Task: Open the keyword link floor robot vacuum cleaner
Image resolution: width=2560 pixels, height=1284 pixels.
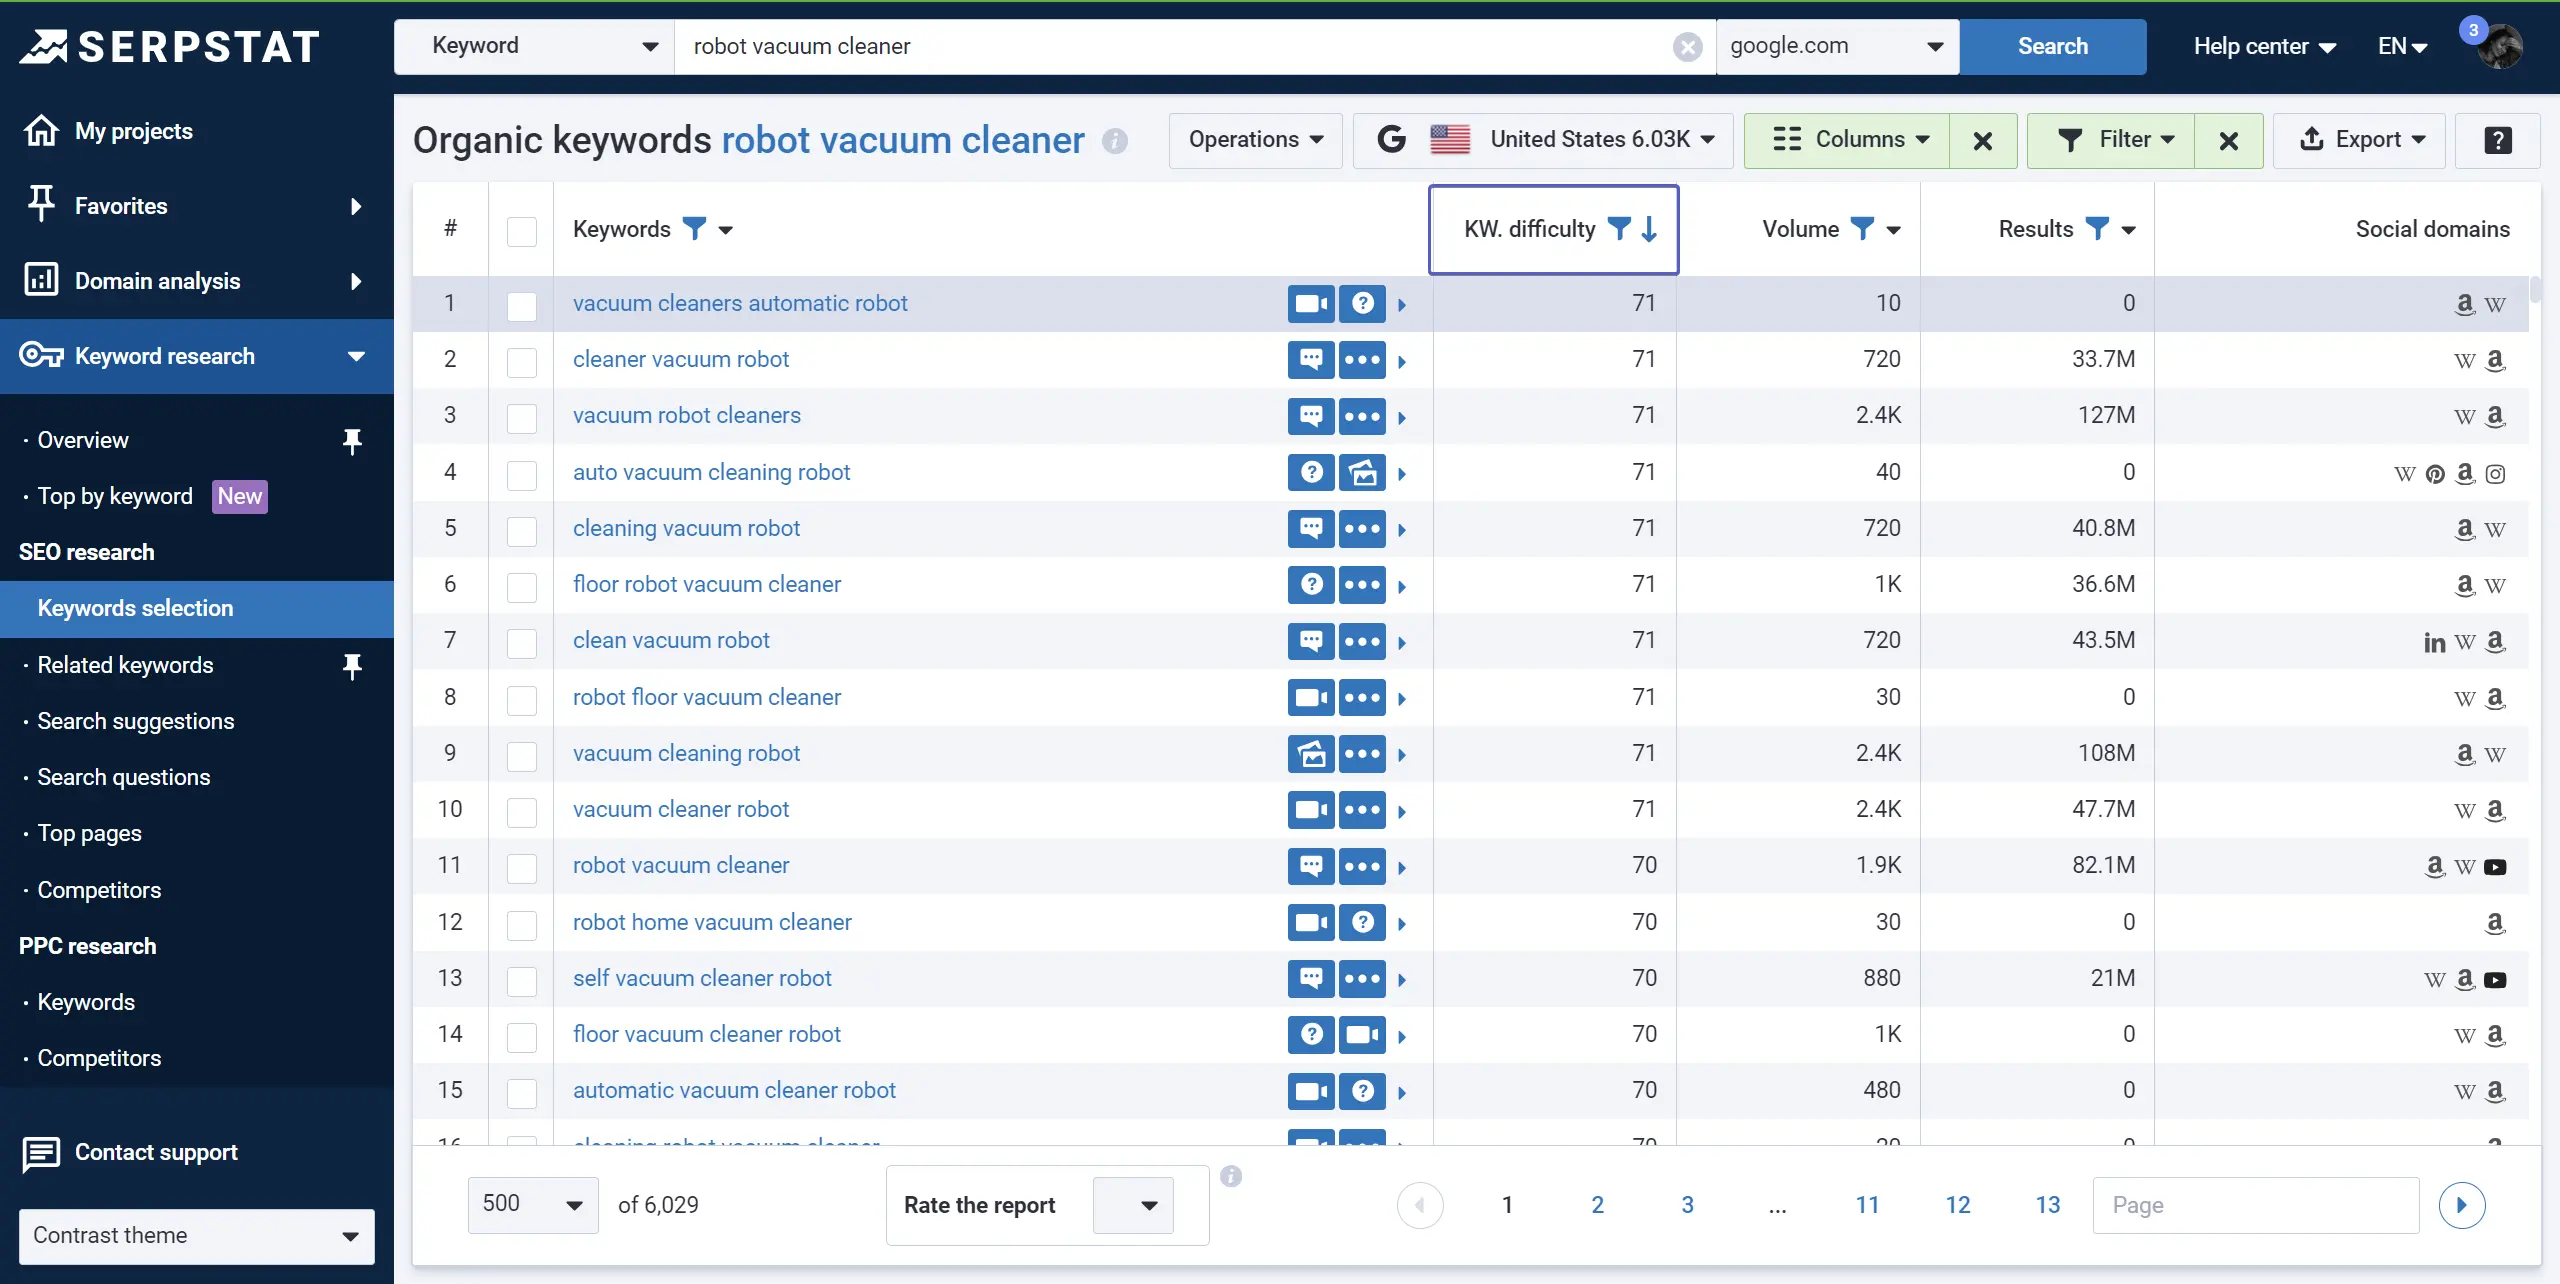Action: (707, 585)
